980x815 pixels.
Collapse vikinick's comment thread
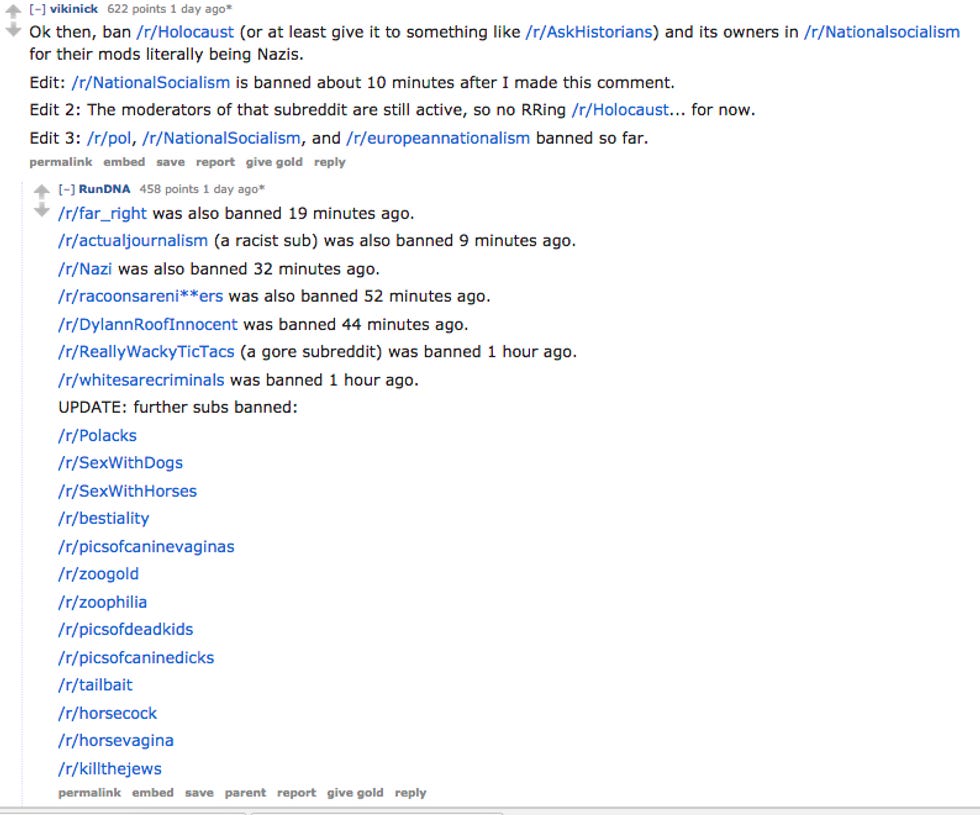[x=38, y=9]
